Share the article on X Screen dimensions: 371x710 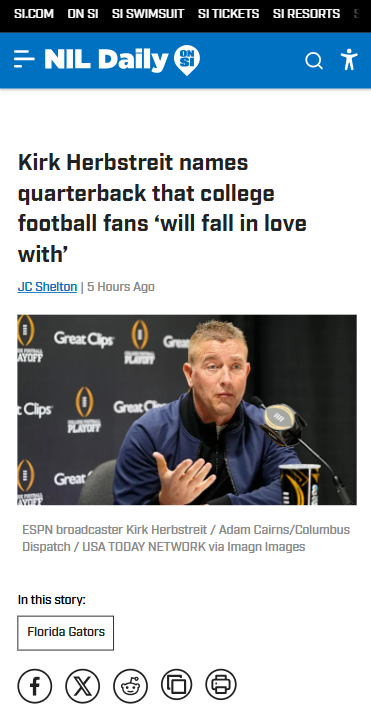point(82,686)
